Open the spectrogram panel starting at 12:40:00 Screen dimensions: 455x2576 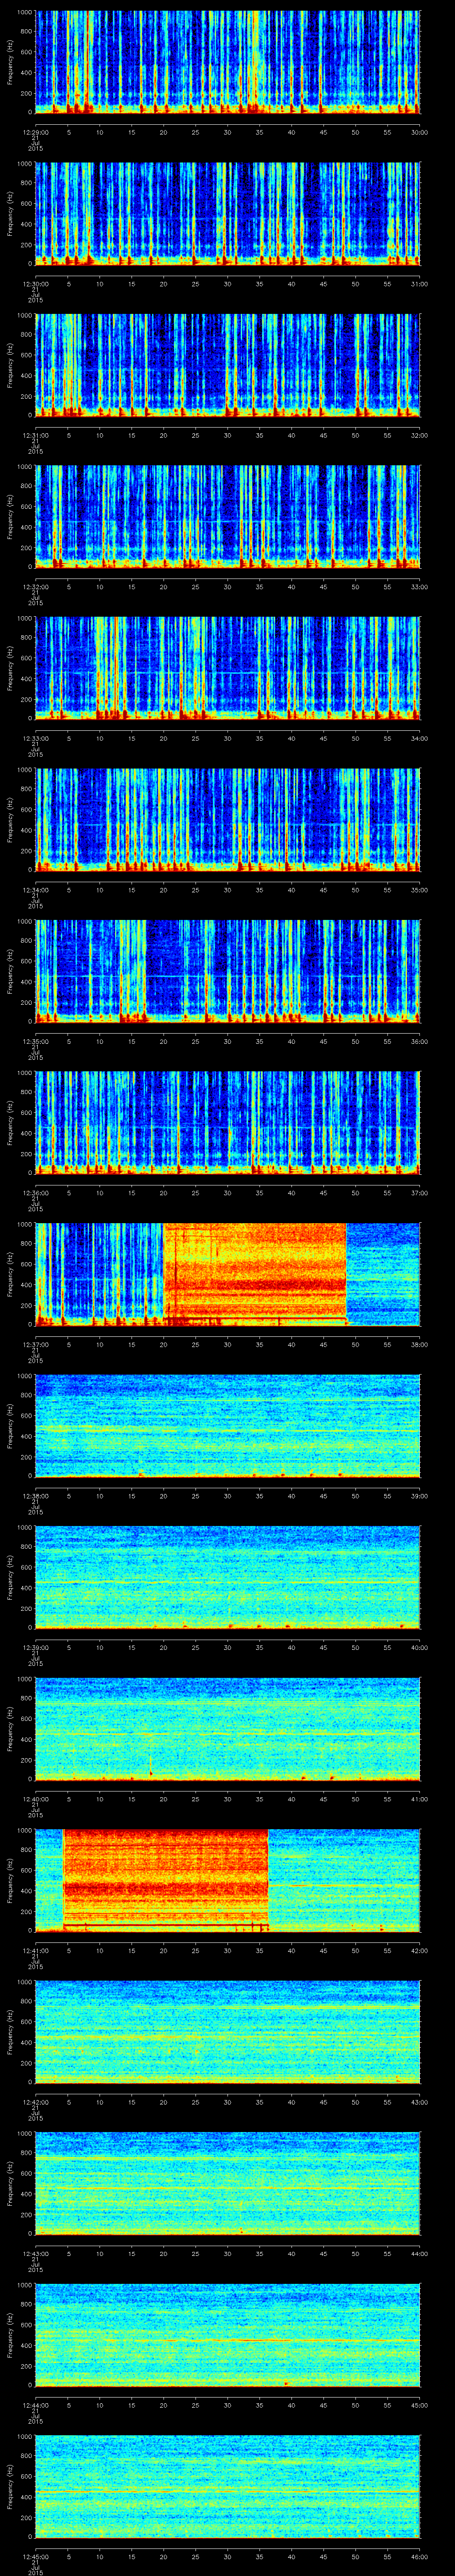pos(227,1728)
